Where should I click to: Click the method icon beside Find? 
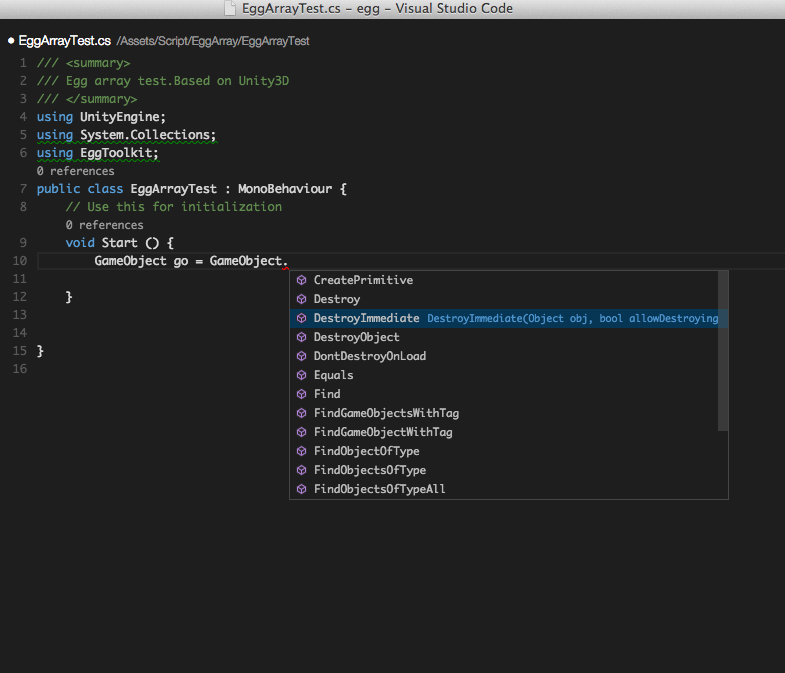click(301, 394)
